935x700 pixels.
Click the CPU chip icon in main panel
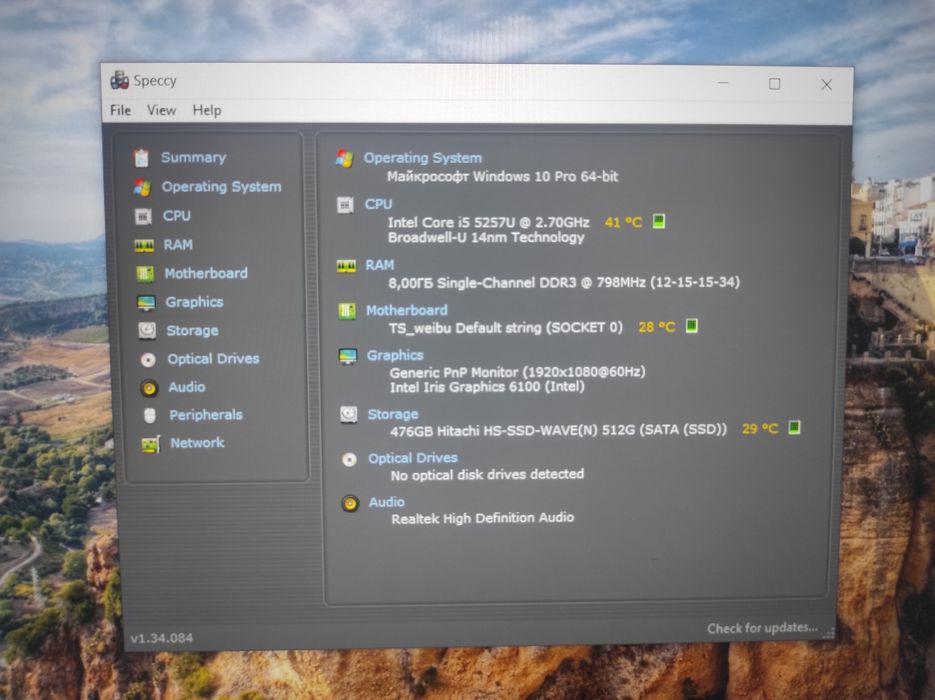tap(345, 205)
